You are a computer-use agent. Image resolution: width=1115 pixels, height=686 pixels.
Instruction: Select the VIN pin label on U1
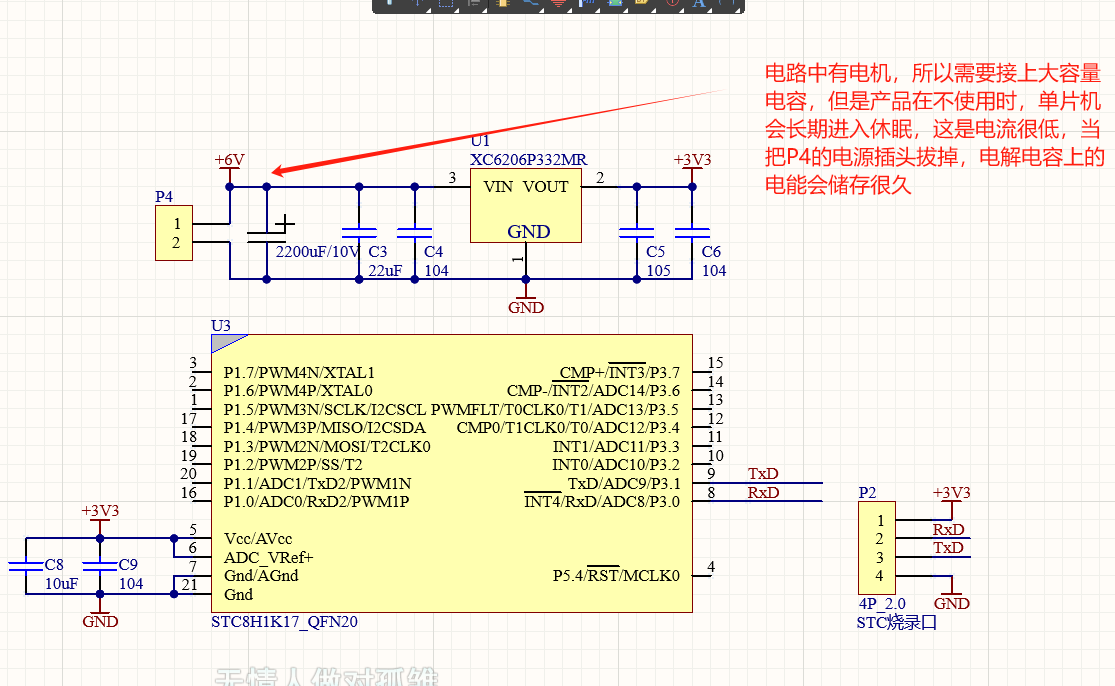point(498,187)
